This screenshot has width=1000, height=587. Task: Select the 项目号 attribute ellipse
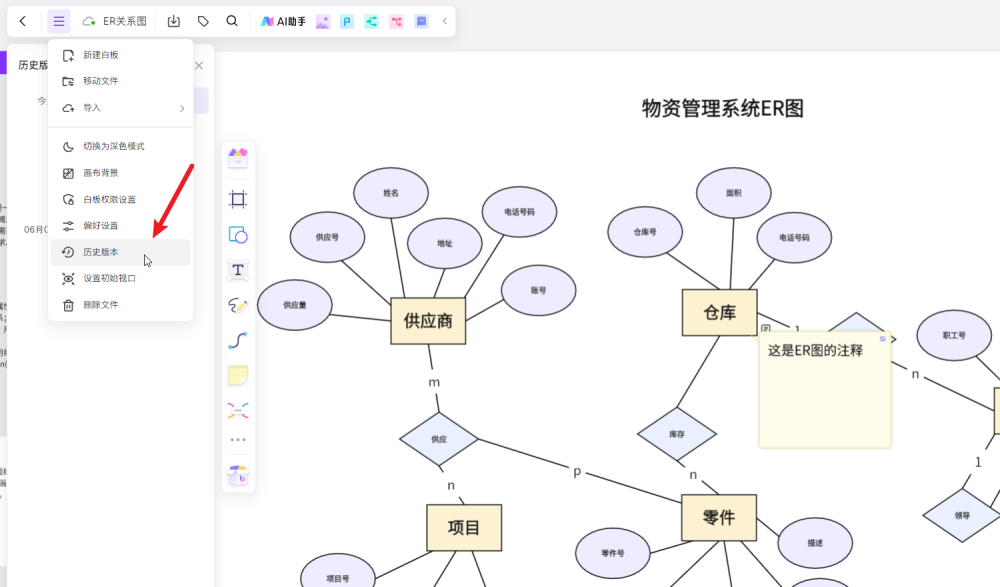click(337, 575)
